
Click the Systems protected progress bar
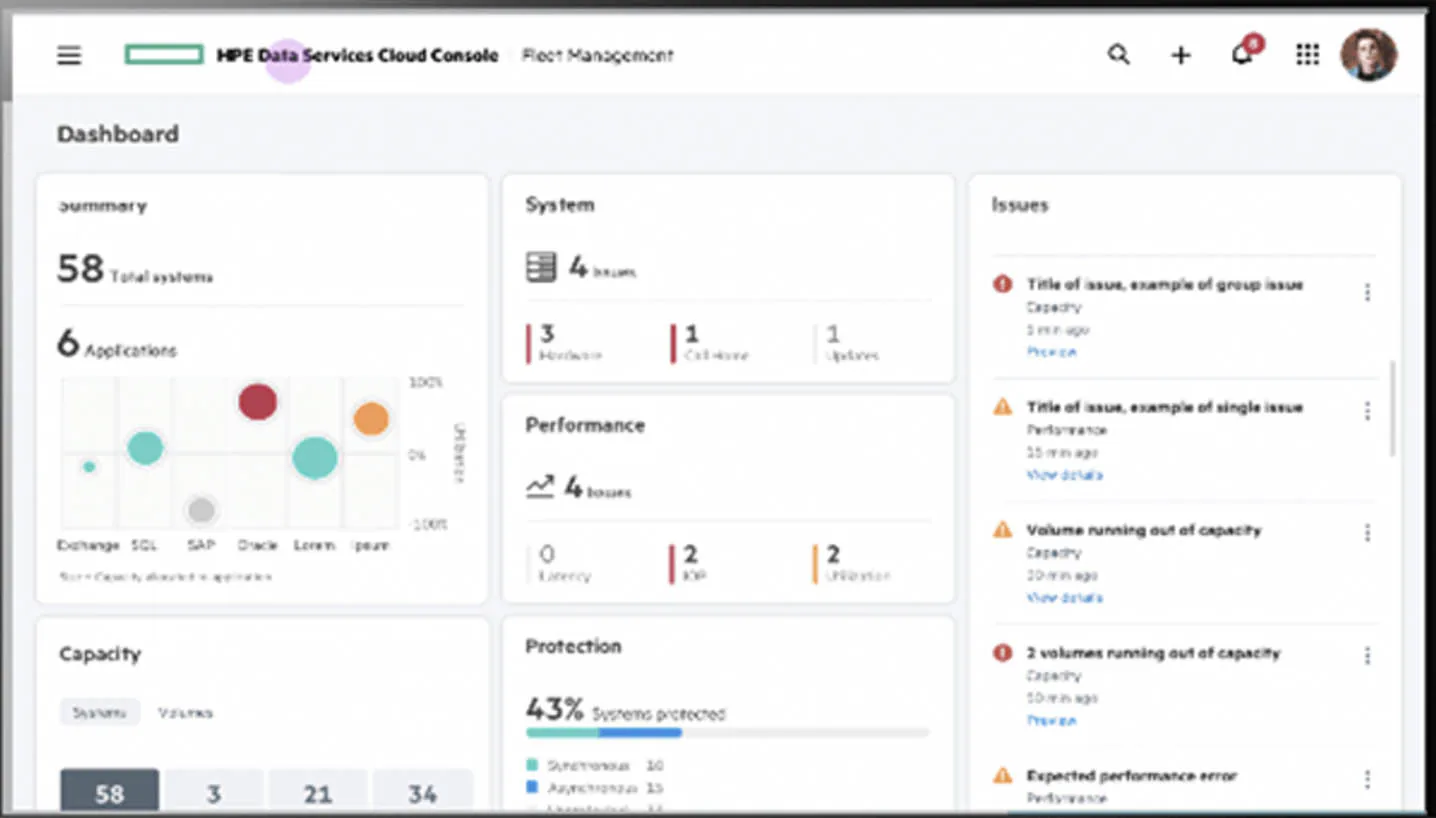coord(727,733)
